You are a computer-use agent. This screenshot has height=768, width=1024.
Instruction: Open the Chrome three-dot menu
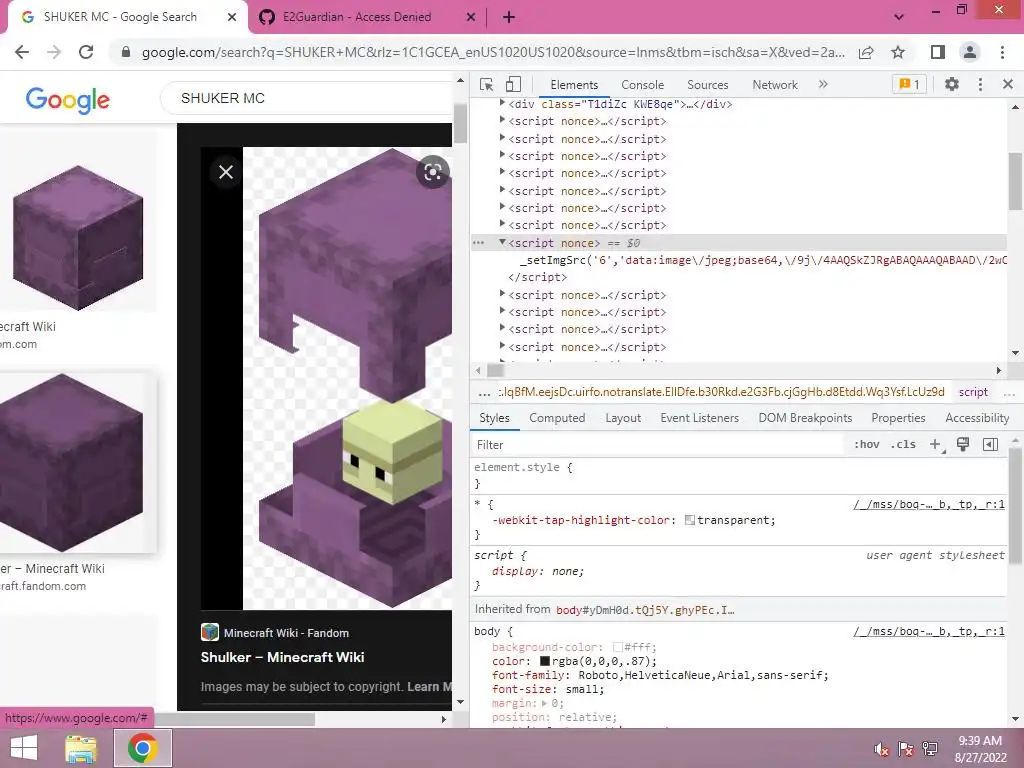pos(1002,52)
